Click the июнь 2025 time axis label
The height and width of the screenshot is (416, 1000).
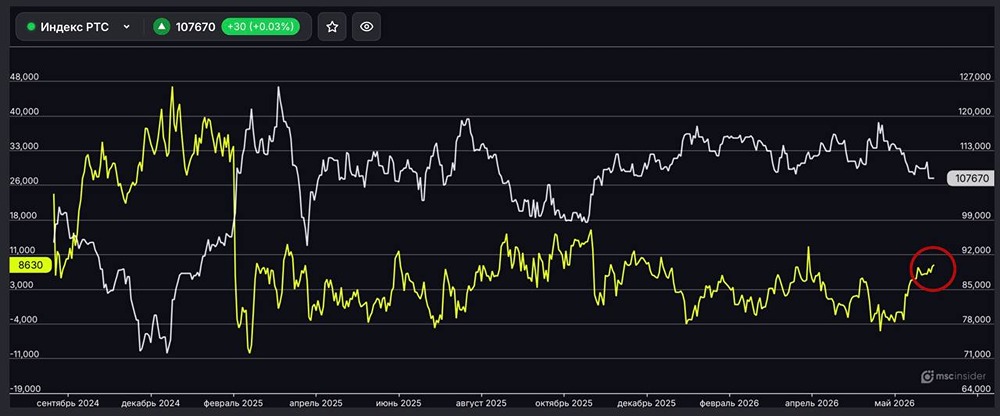click(399, 404)
